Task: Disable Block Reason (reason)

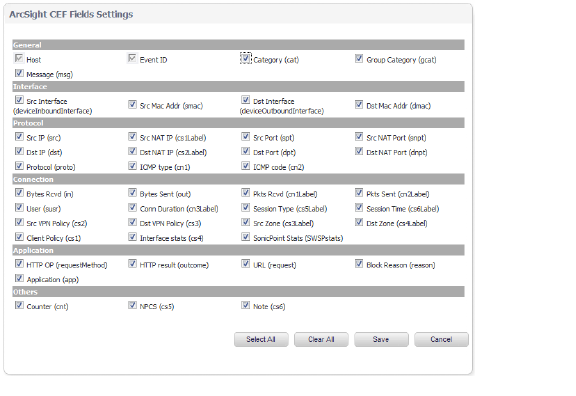Action: coord(359,264)
